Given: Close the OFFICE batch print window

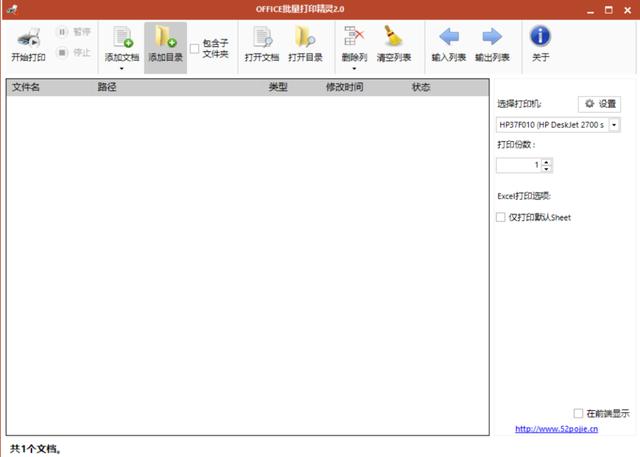Looking at the screenshot, I should (x=628, y=10).
